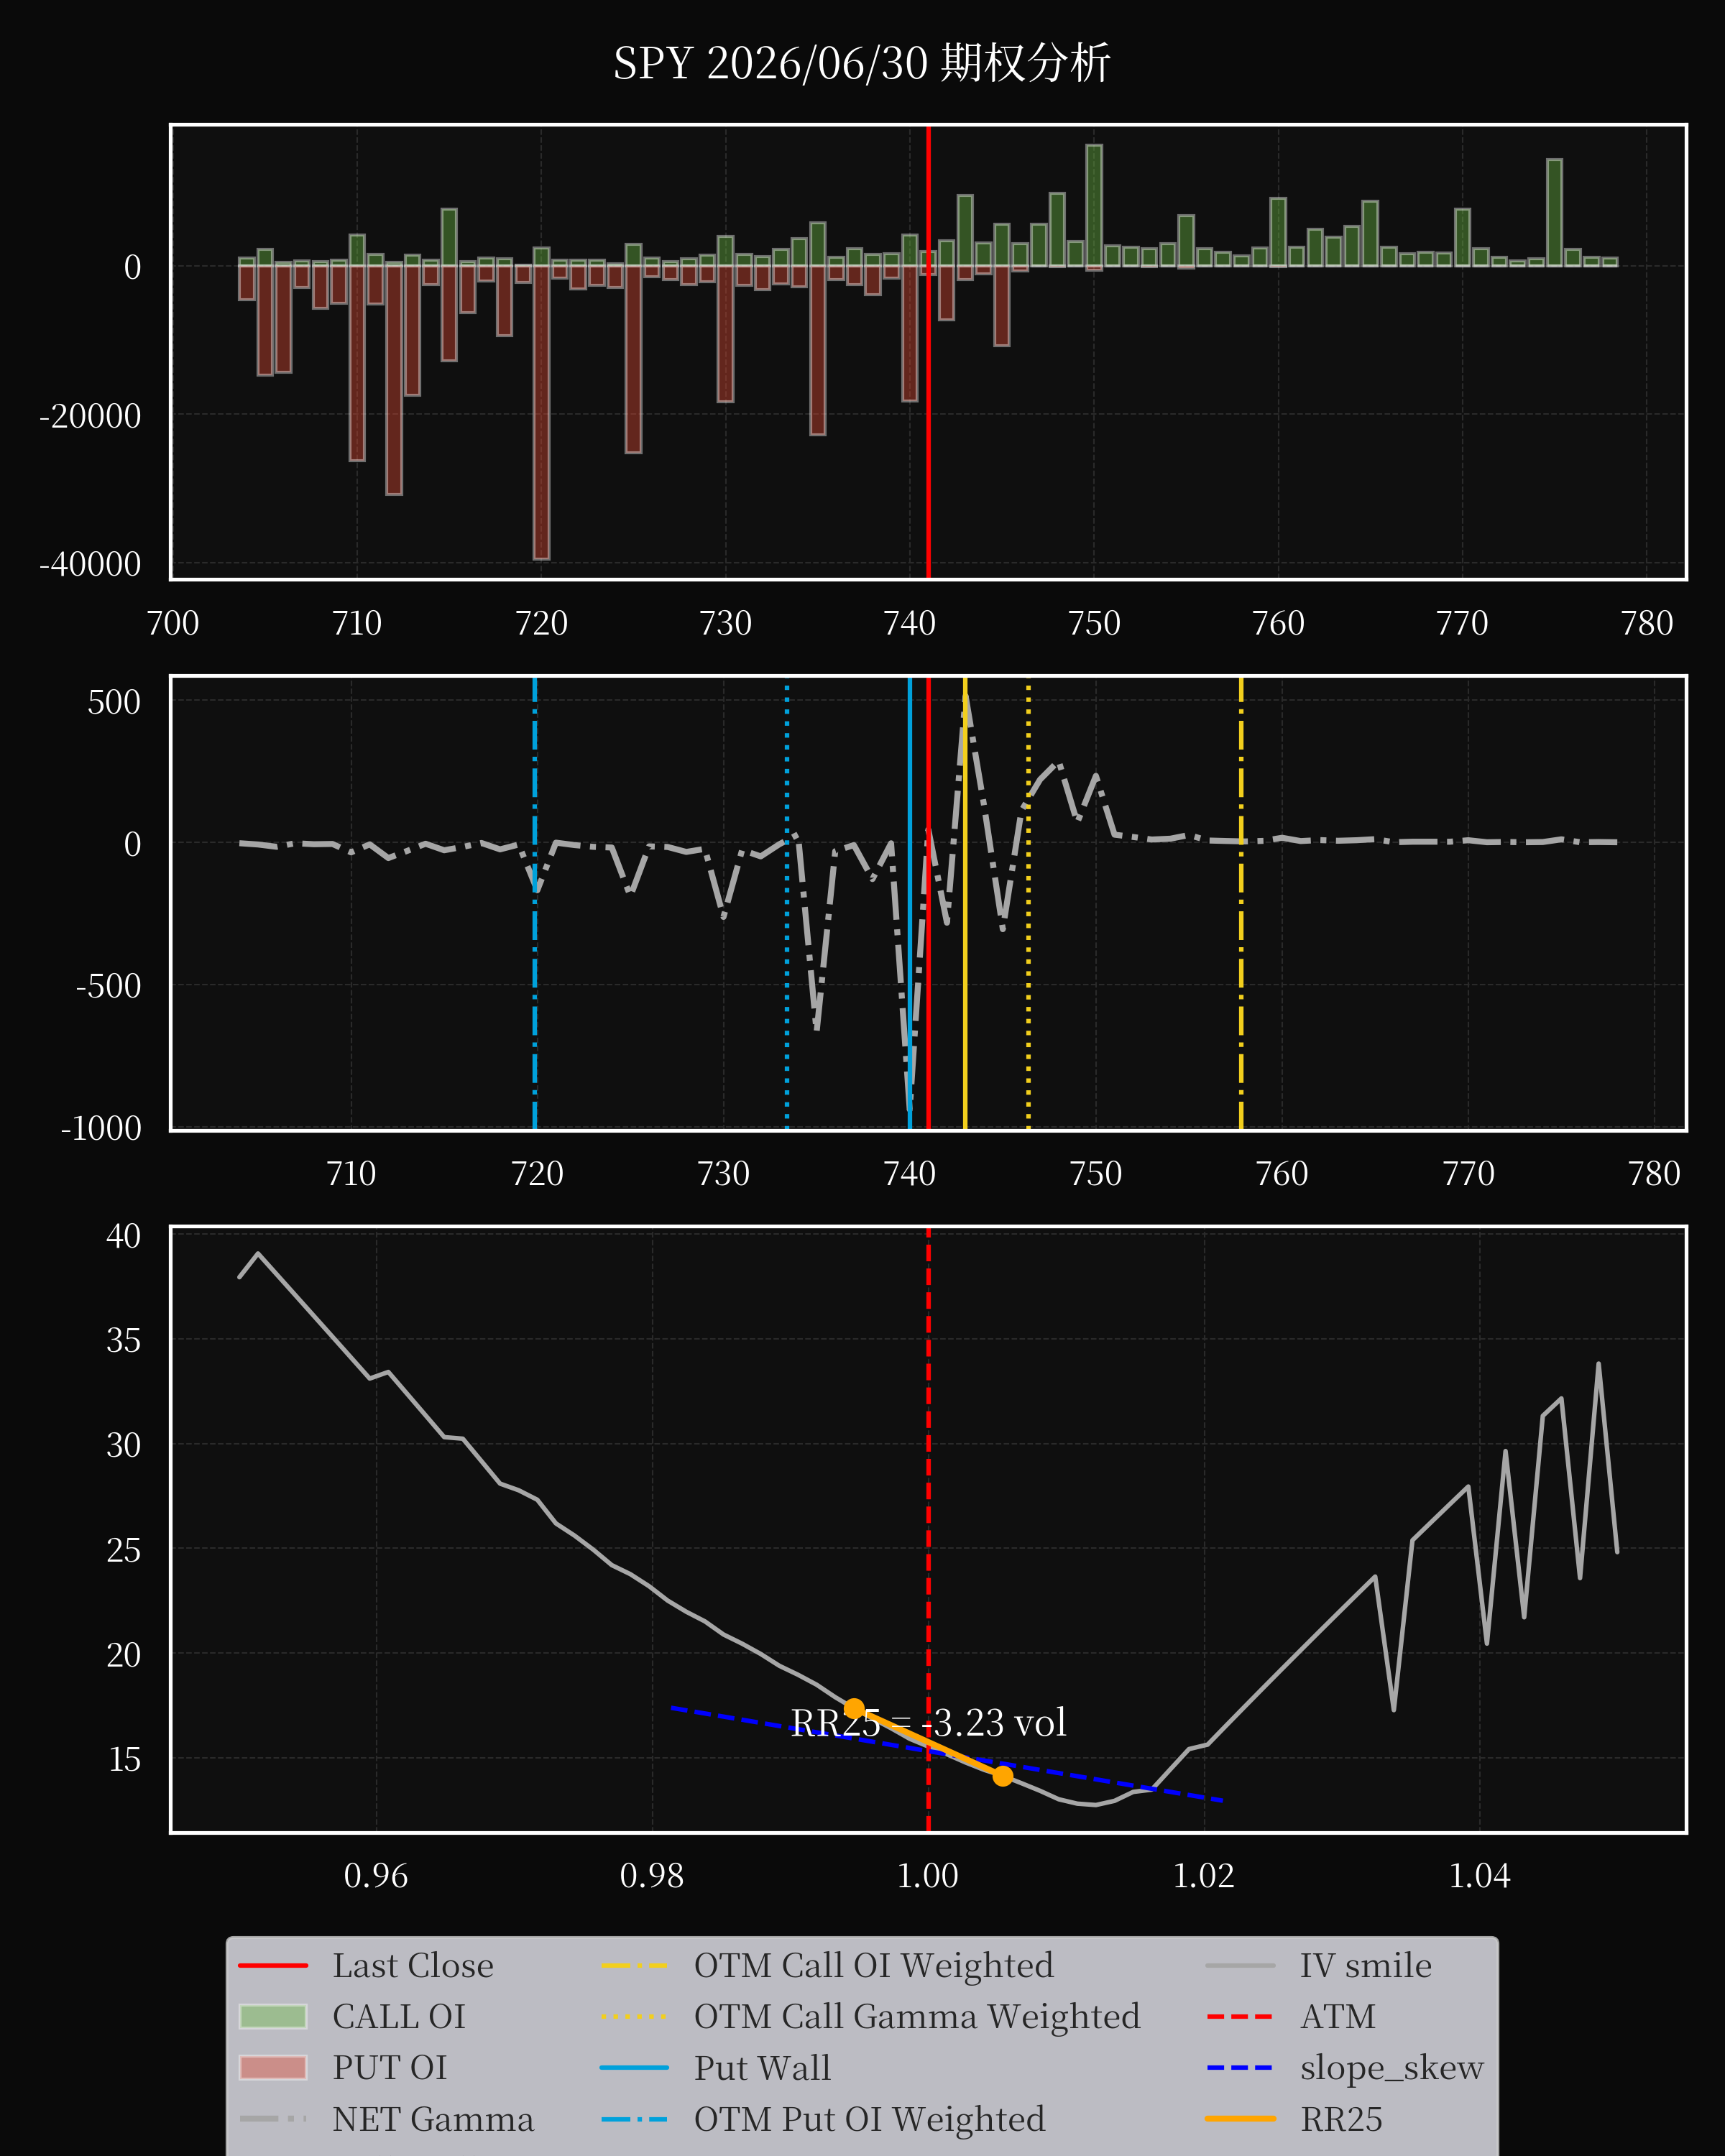This screenshot has height=2156, width=1725.
Task: Click the 'CALL OI' legend label
Action: 399,2016
